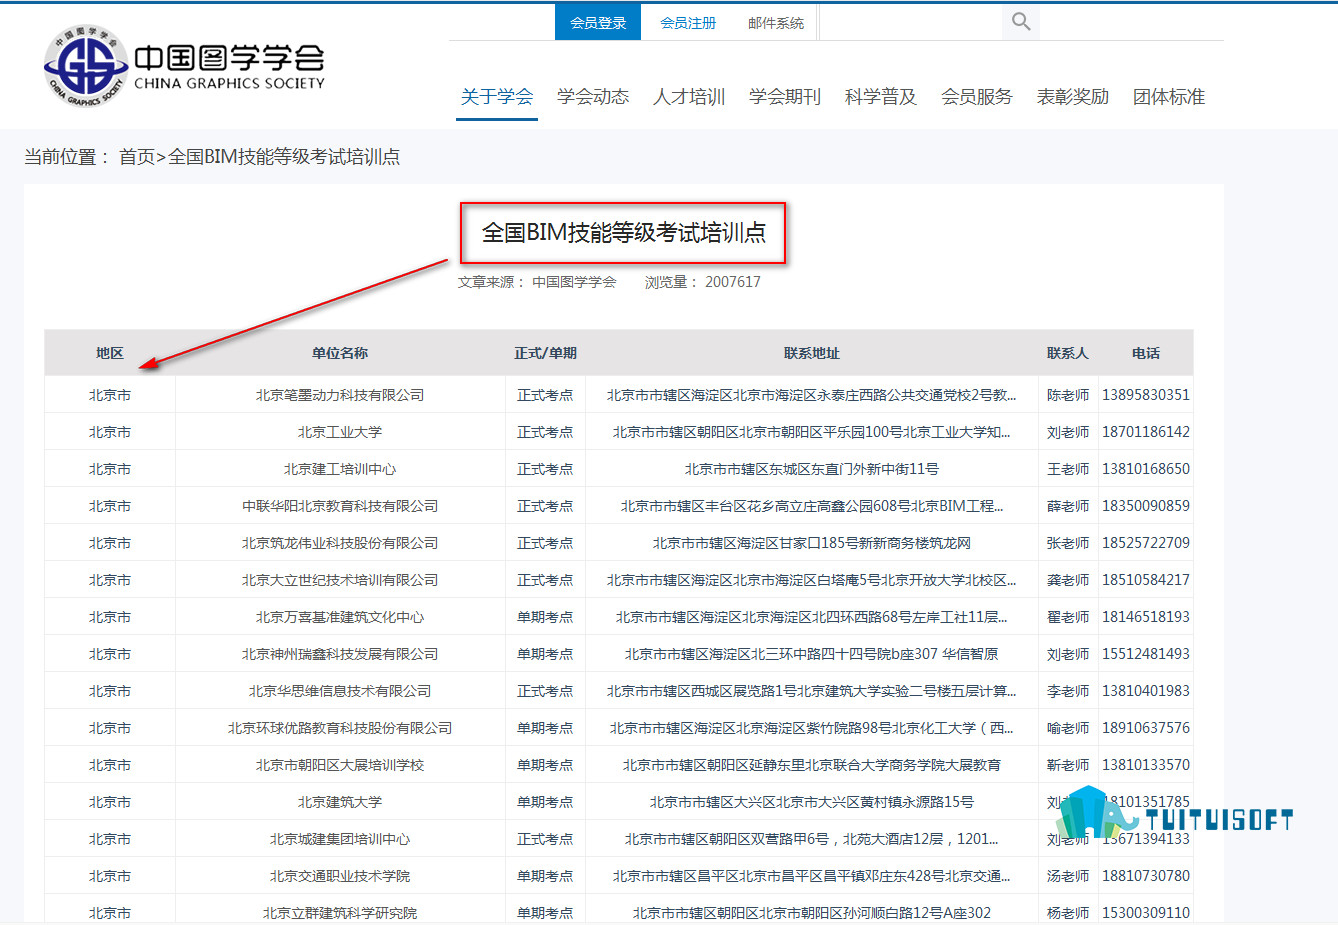The height and width of the screenshot is (925, 1338).
Task: Open the 表彰奖励 menu item
Action: coord(1073,97)
